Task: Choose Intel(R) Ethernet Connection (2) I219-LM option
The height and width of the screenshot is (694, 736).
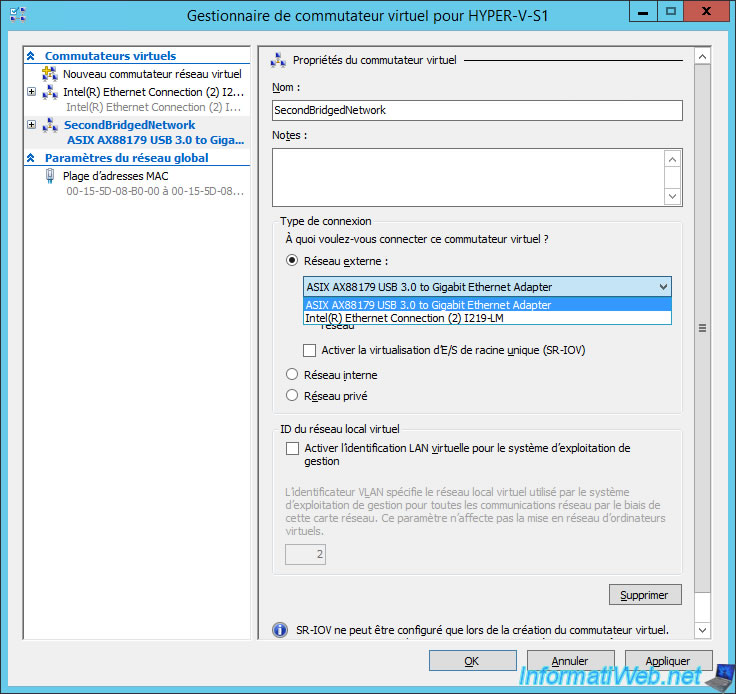Action: coord(487,318)
